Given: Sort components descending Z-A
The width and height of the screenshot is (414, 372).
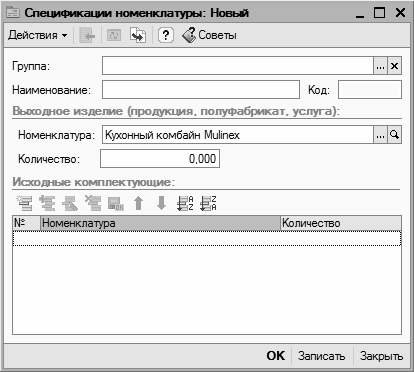Looking at the screenshot, I should click(208, 203).
